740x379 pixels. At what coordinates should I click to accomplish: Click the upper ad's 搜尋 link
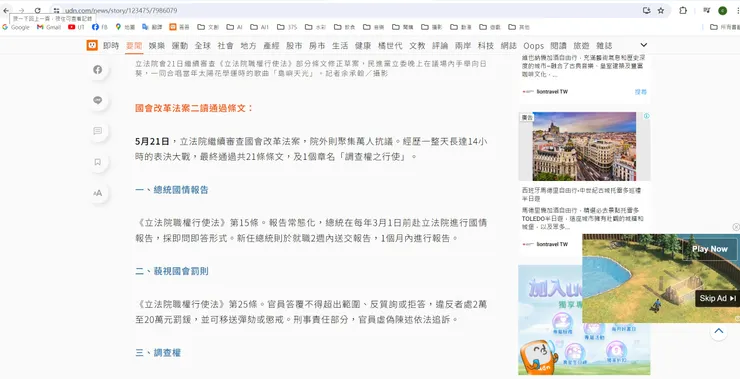[640, 92]
